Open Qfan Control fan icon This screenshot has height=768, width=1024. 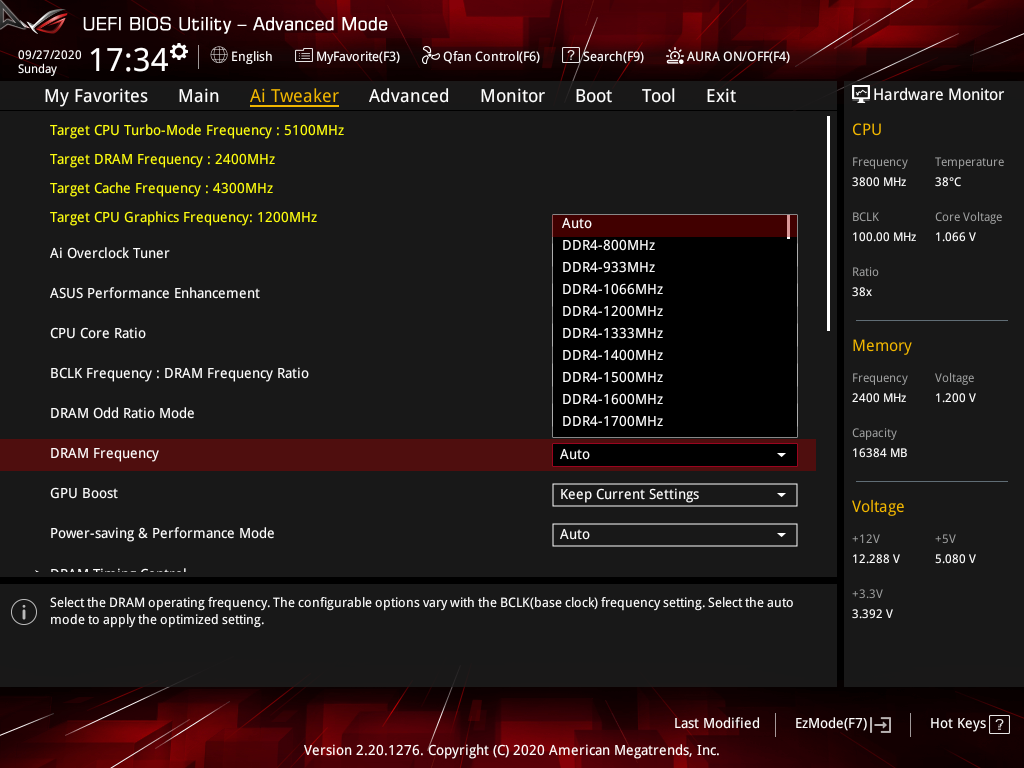click(x=430, y=56)
